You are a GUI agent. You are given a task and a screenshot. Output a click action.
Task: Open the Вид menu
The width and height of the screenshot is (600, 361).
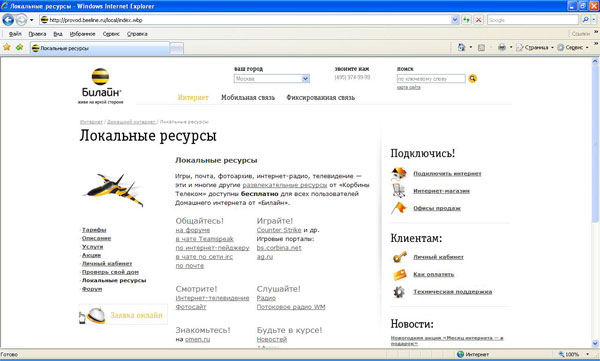tap(58, 34)
